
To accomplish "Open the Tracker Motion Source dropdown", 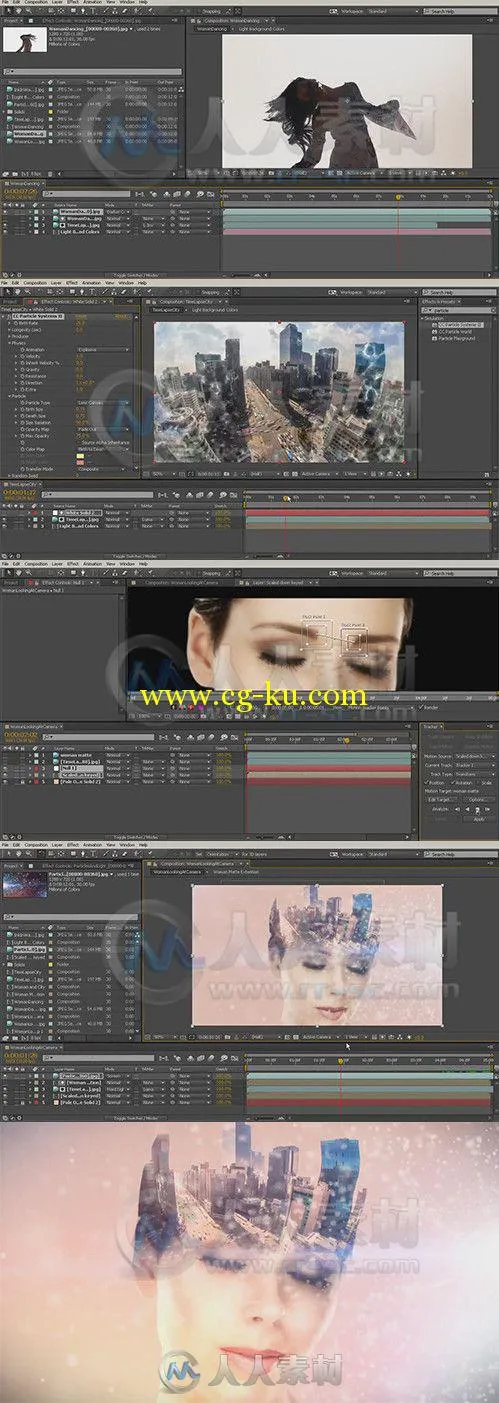I will click(x=476, y=756).
